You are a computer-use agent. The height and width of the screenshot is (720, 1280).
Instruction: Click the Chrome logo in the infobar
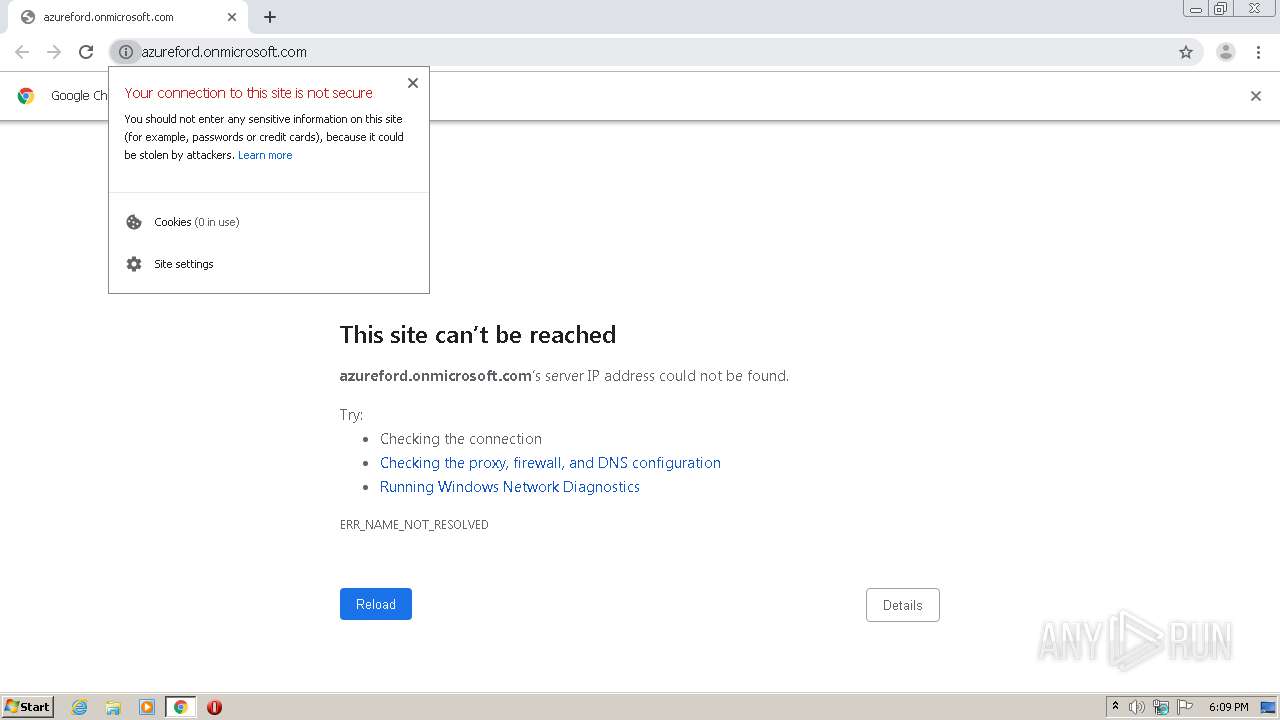[x=26, y=96]
